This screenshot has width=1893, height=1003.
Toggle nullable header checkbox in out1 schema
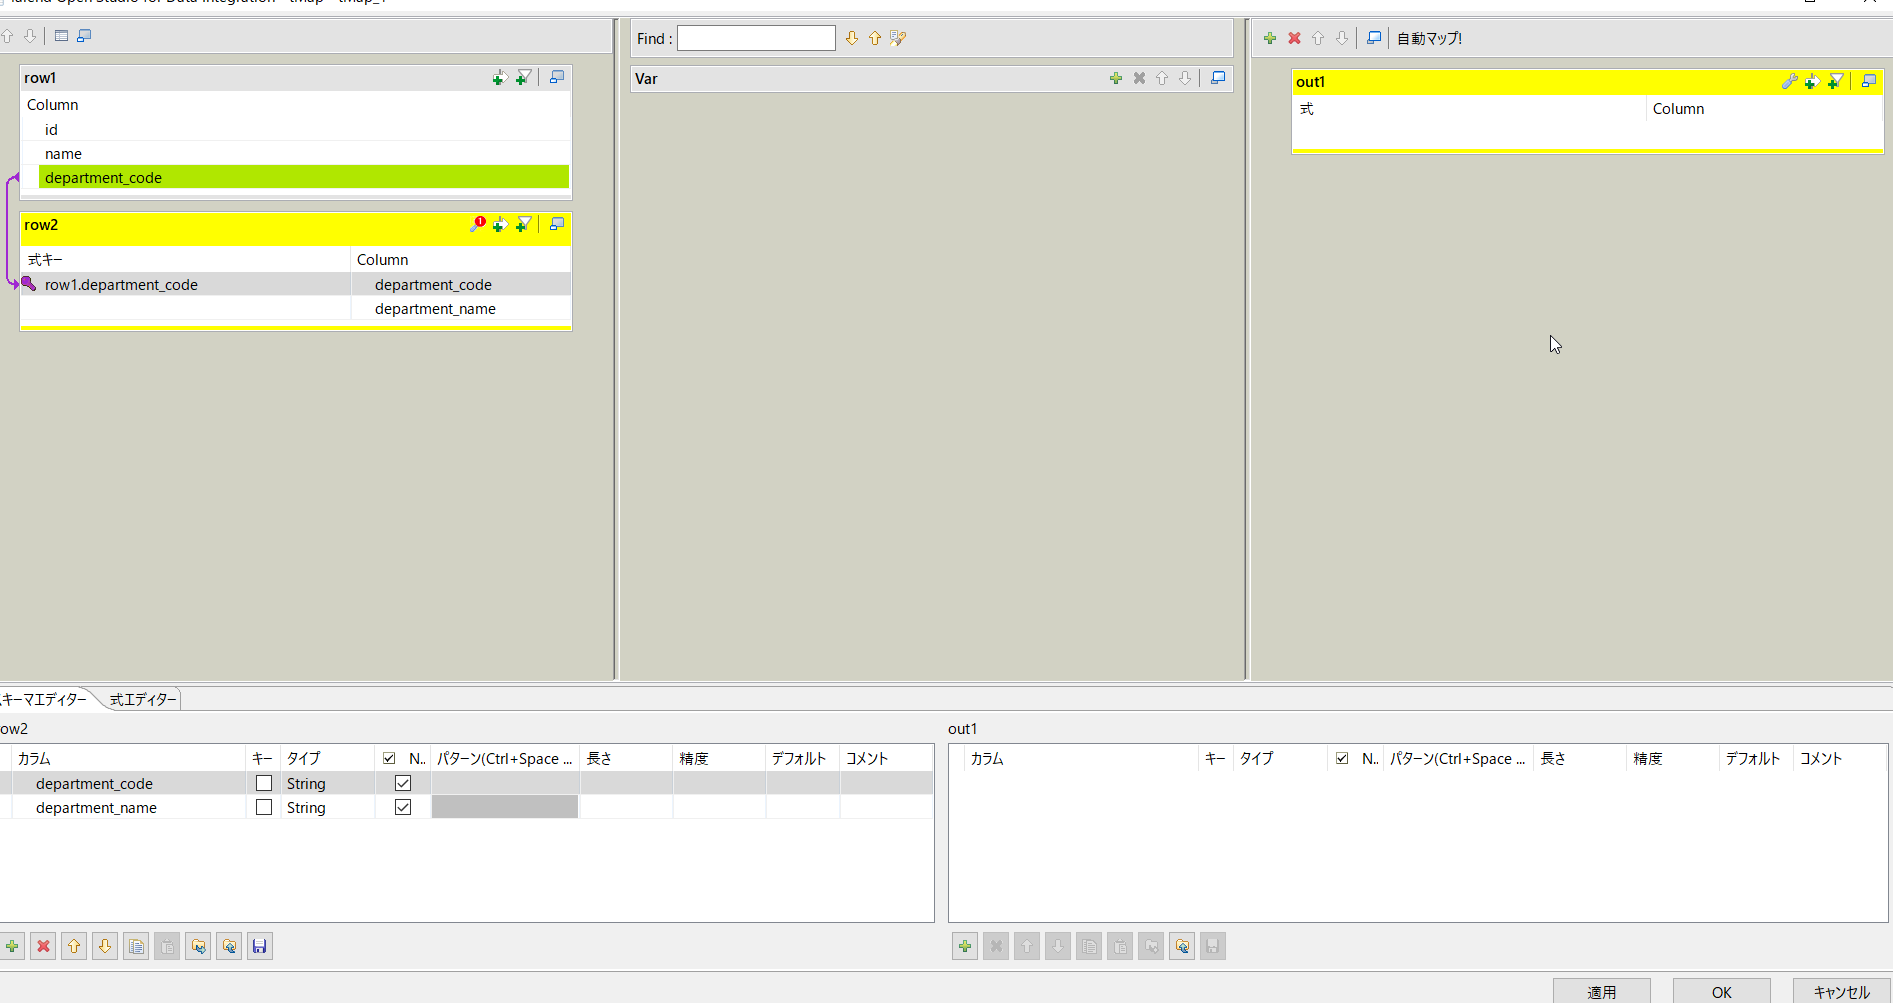1342,758
